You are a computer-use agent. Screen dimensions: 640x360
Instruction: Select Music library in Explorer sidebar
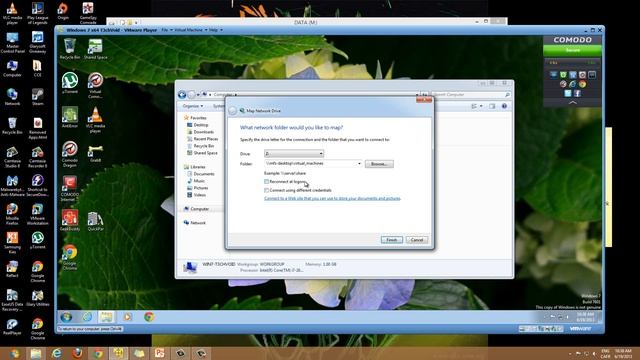tap(196, 181)
